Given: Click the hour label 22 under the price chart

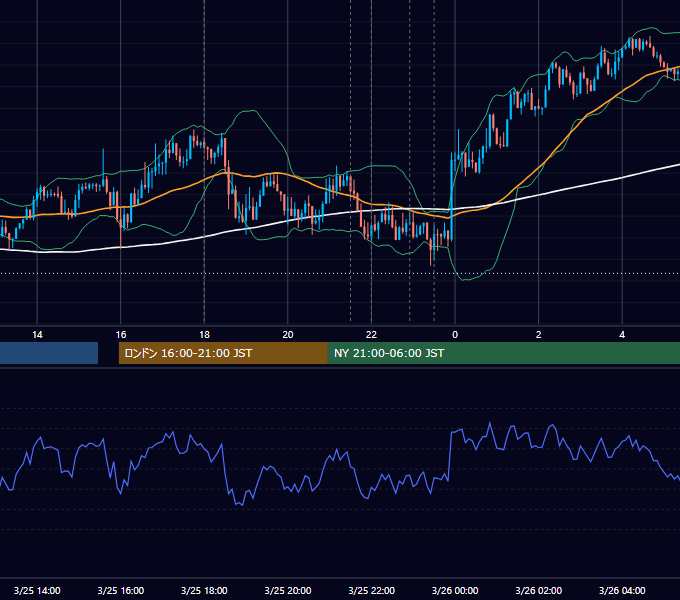Looking at the screenshot, I should click(371, 335).
